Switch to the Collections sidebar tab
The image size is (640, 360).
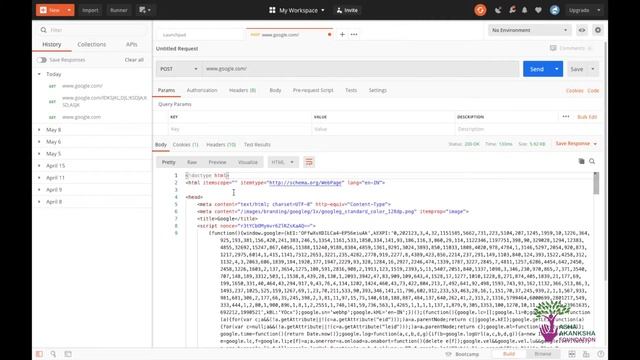coord(91,44)
